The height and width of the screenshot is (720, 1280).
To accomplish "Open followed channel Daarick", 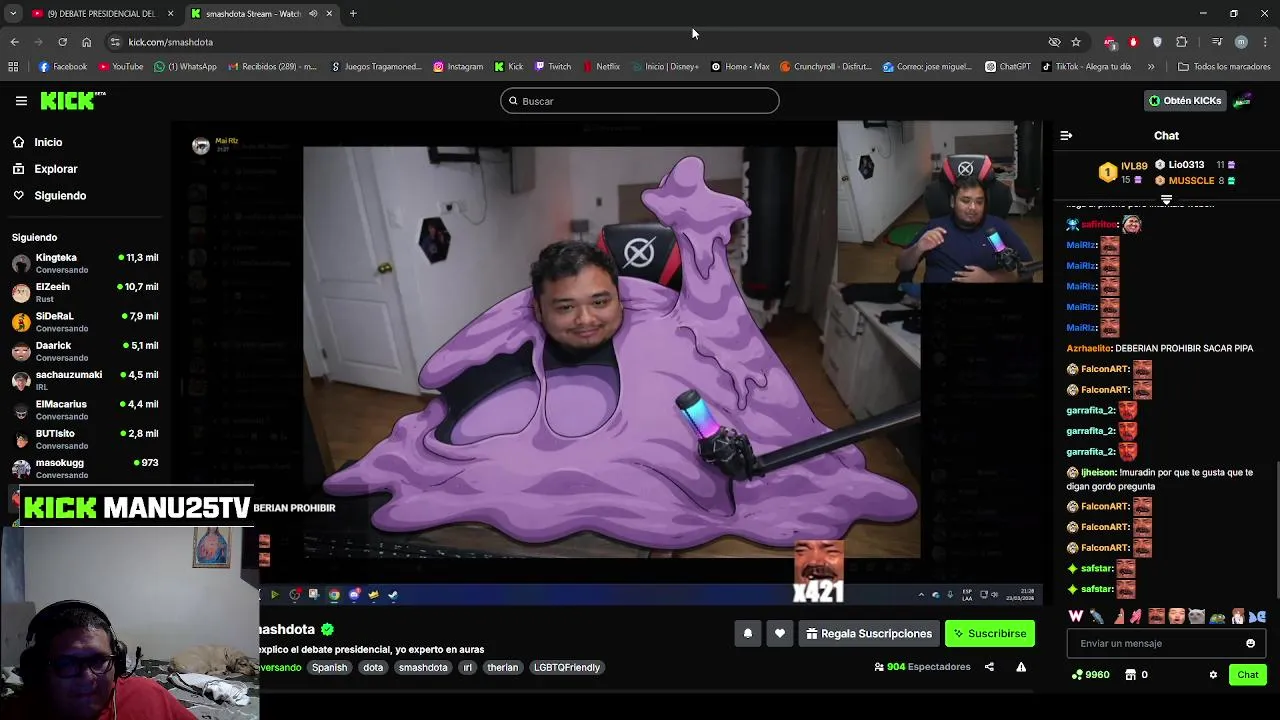I will click(85, 351).
